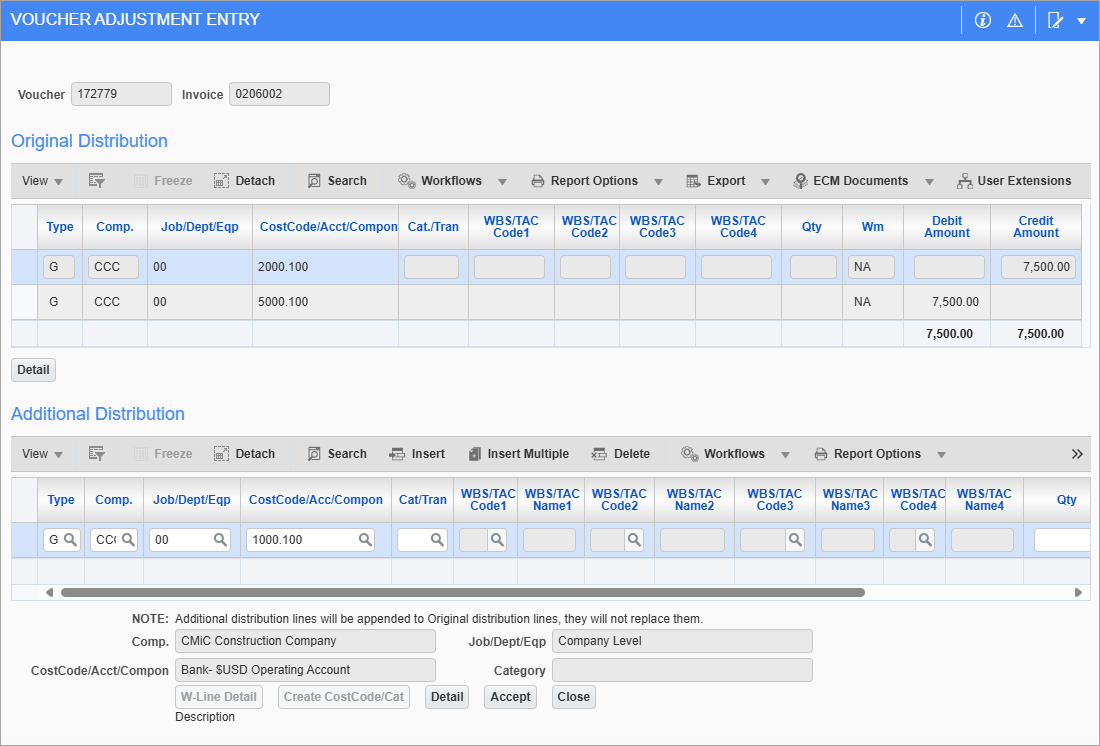Click the edit notes icon in header
The width and height of the screenshot is (1100, 746).
tap(1056, 20)
